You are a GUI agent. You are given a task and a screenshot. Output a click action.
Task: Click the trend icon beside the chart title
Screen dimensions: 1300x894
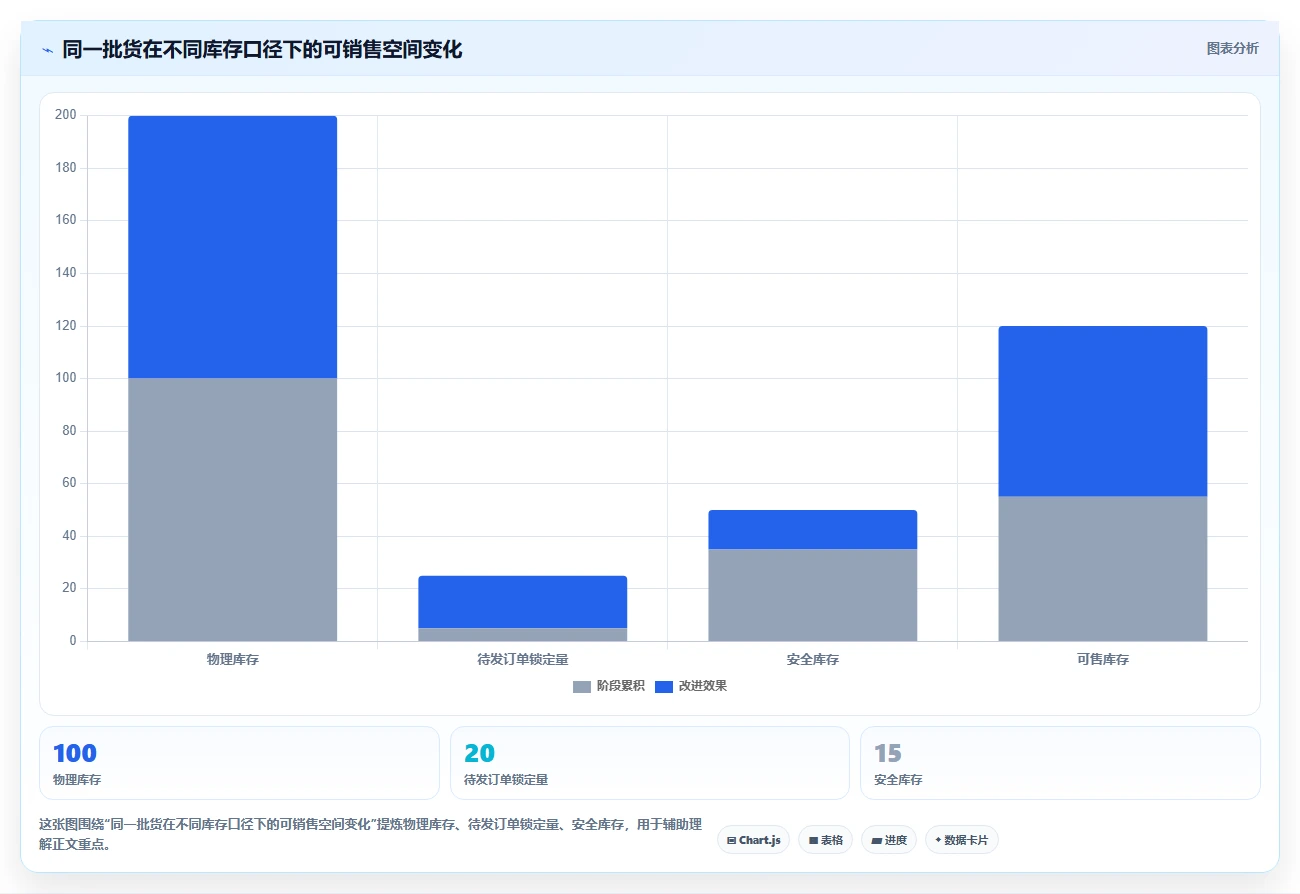click(x=47, y=50)
